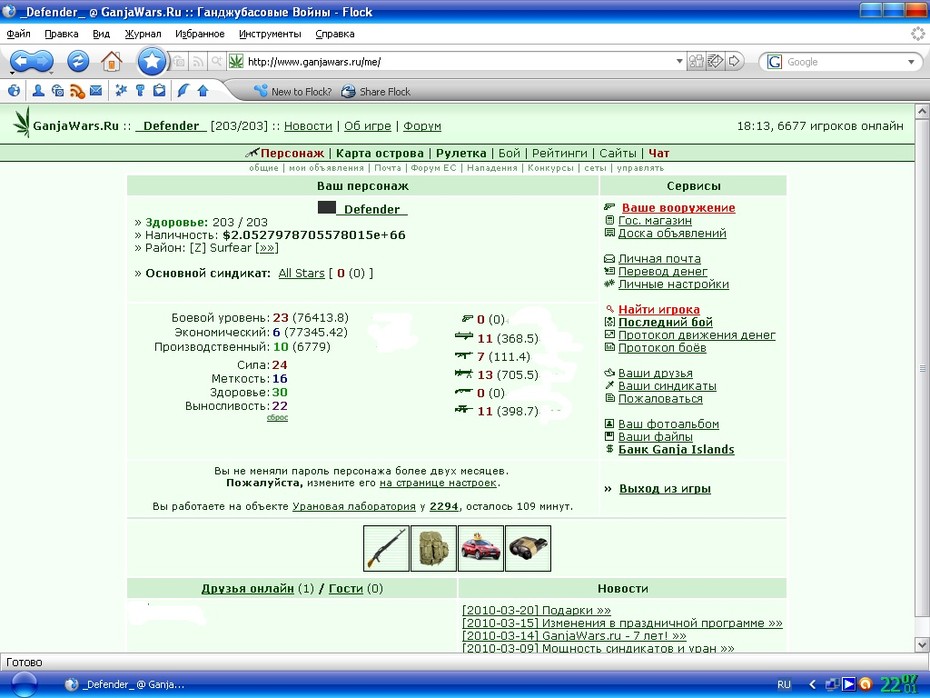Open the orange Feeds sidebar icon
This screenshot has width=930, height=698.
pyautogui.click(x=77, y=91)
